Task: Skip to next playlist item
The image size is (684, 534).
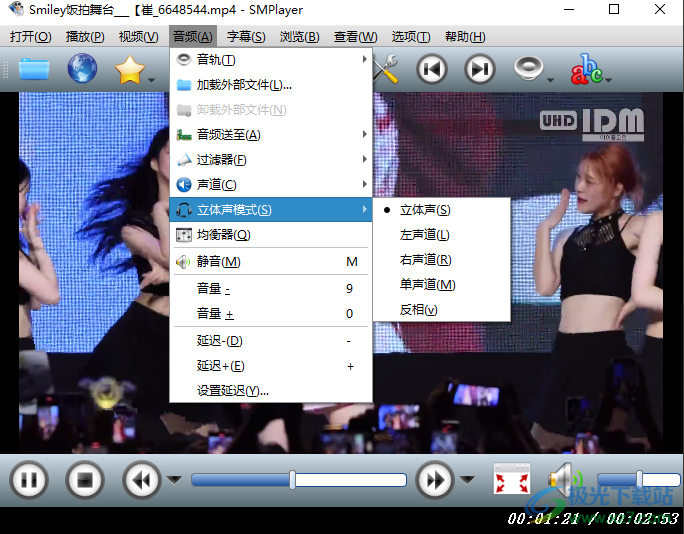Action: pyautogui.click(x=481, y=69)
